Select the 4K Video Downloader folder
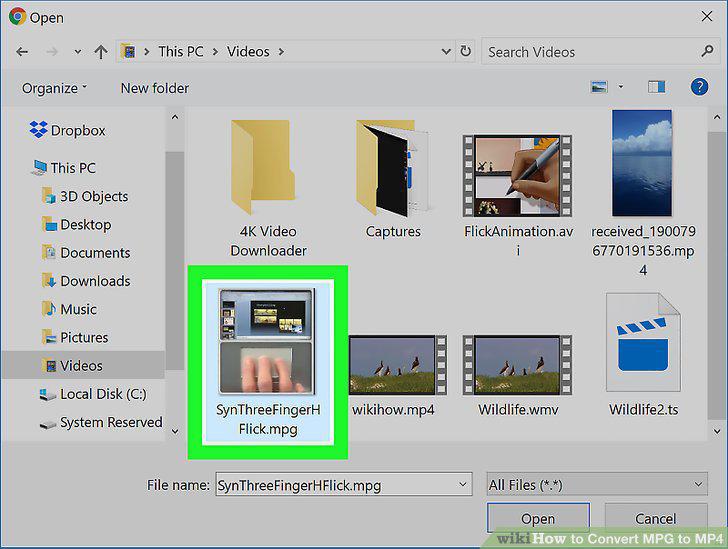This screenshot has height=549, width=728. pyautogui.click(x=268, y=188)
